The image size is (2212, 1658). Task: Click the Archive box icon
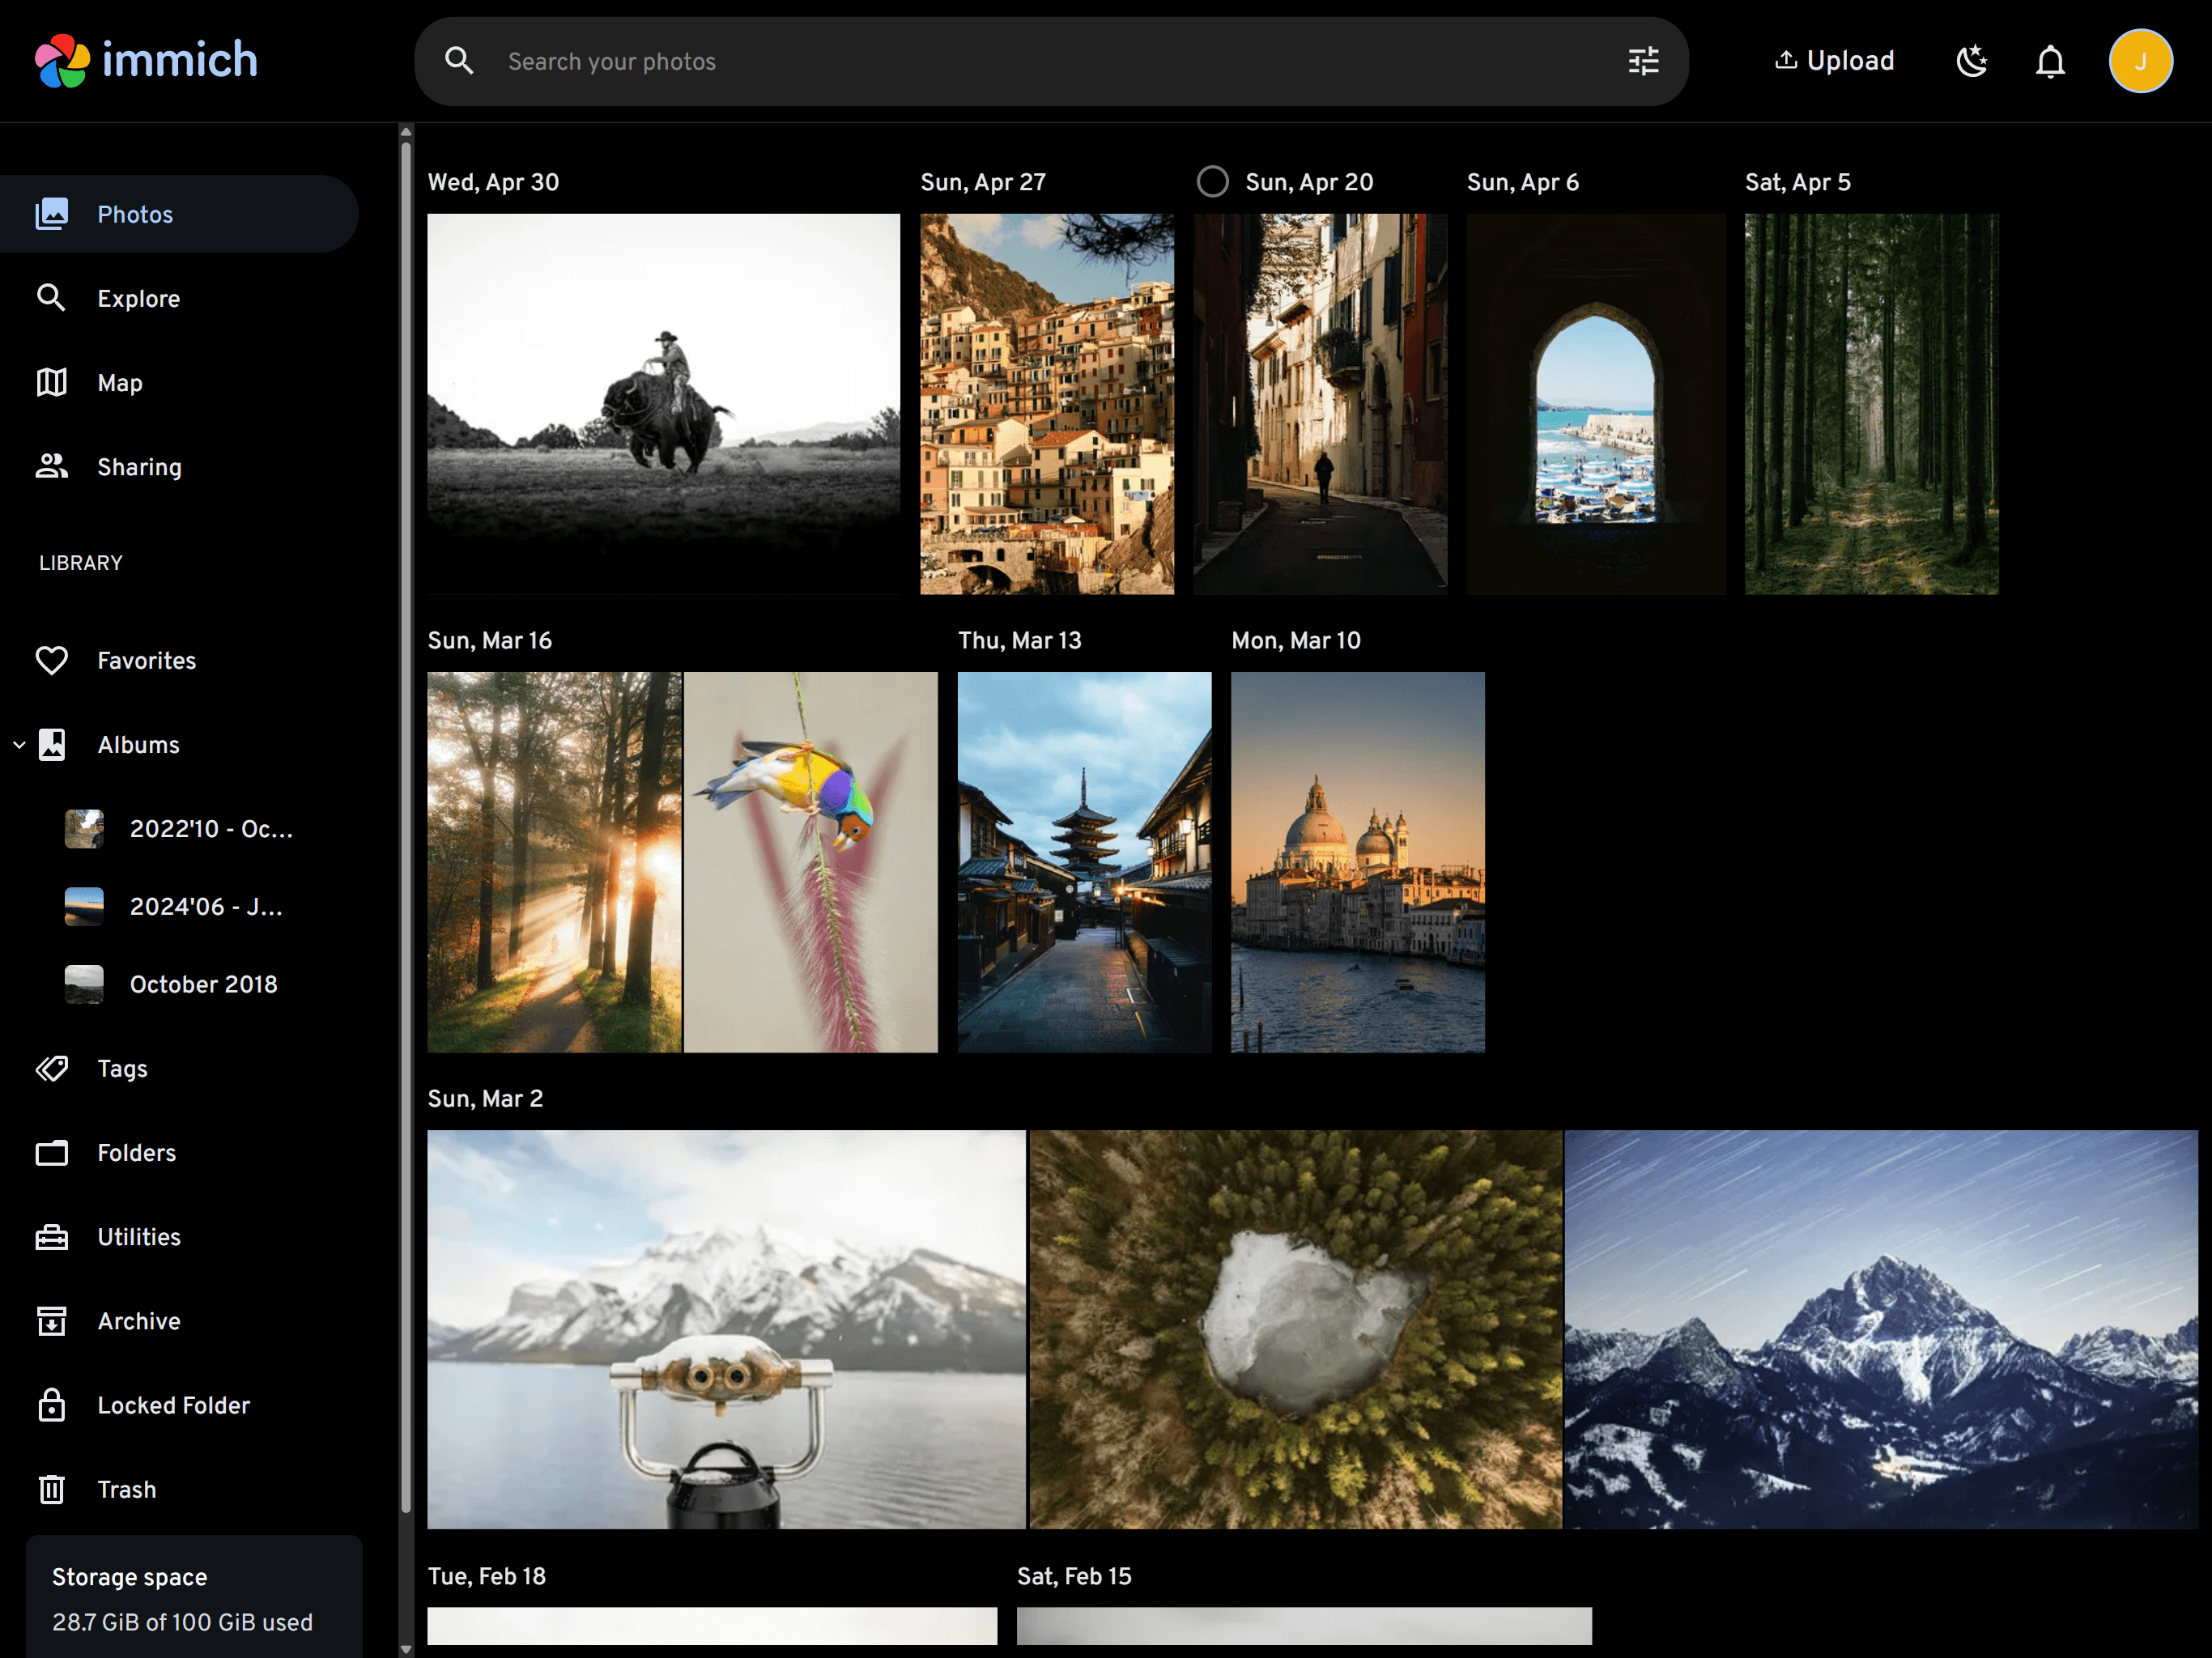click(x=52, y=1320)
